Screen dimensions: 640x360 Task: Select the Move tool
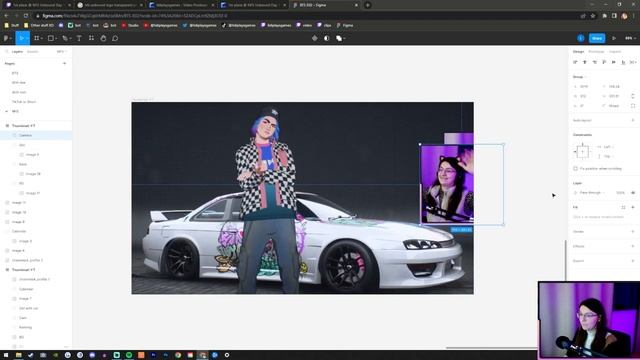pyautogui.click(x=21, y=38)
